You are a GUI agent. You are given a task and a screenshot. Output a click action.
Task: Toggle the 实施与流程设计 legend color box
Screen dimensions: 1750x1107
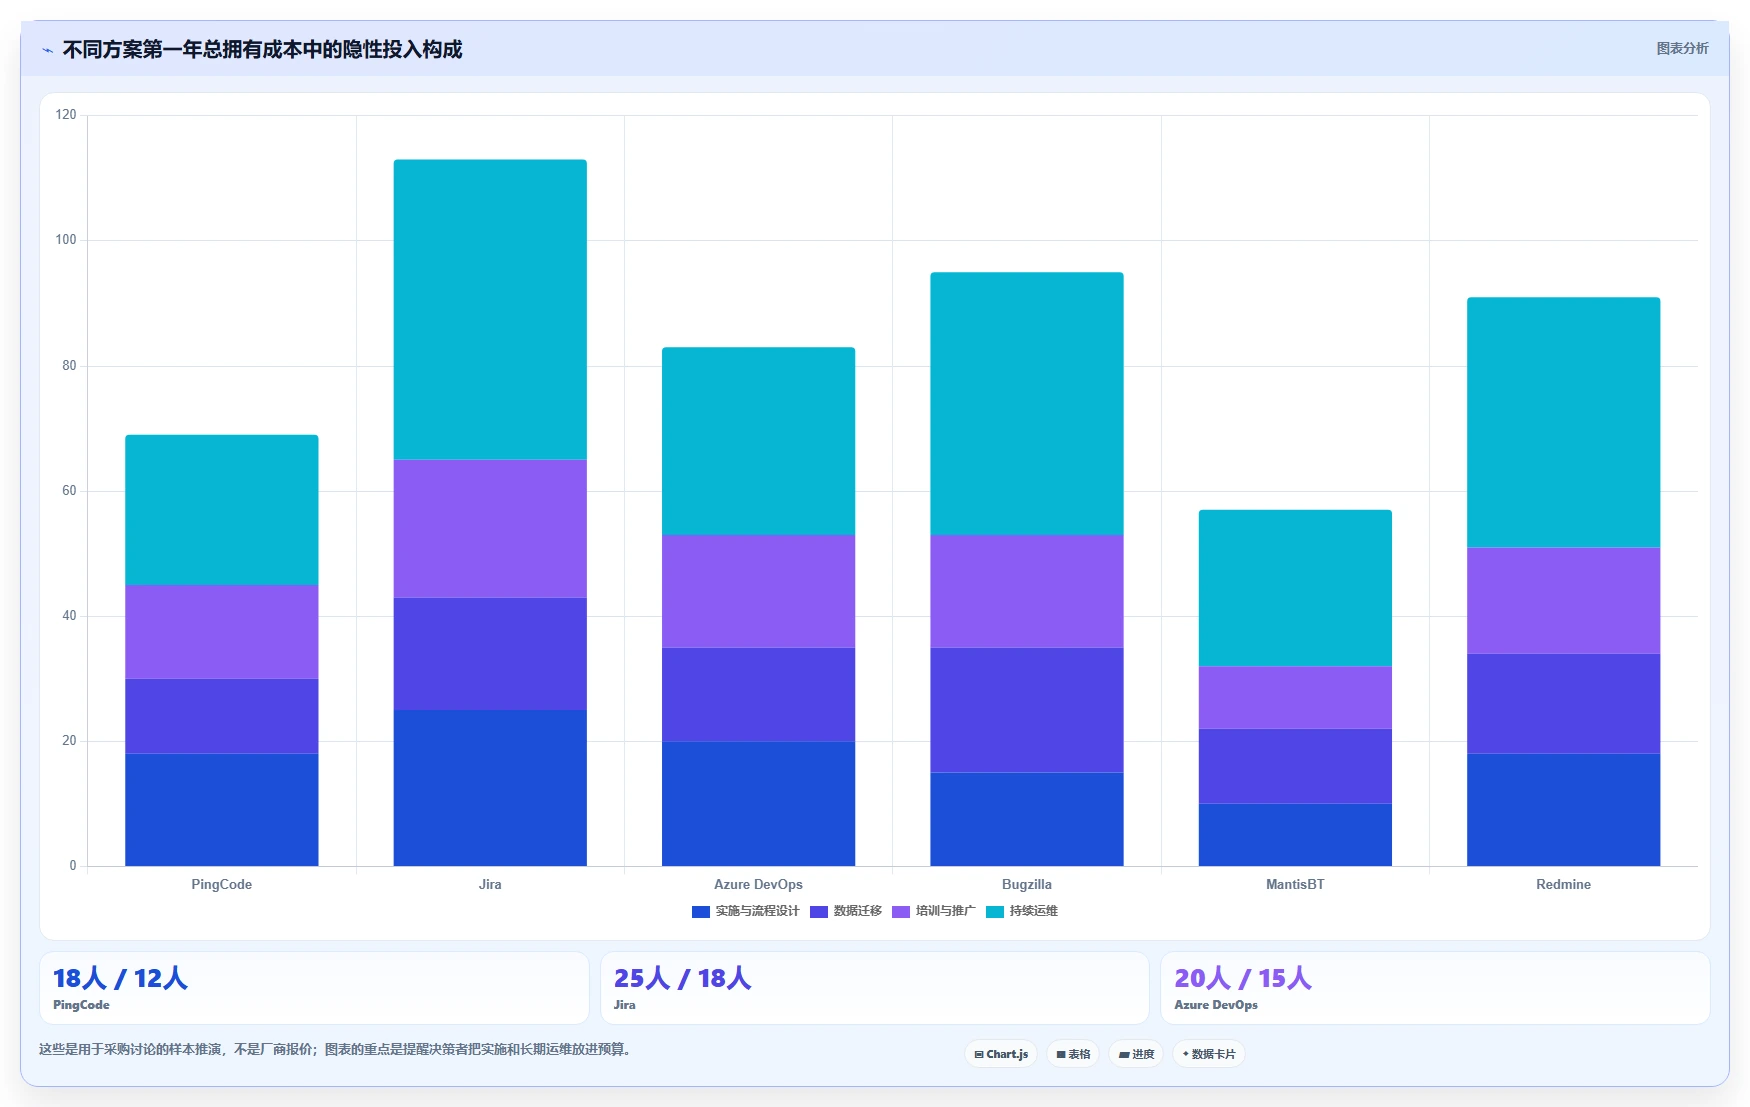(701, 912)
